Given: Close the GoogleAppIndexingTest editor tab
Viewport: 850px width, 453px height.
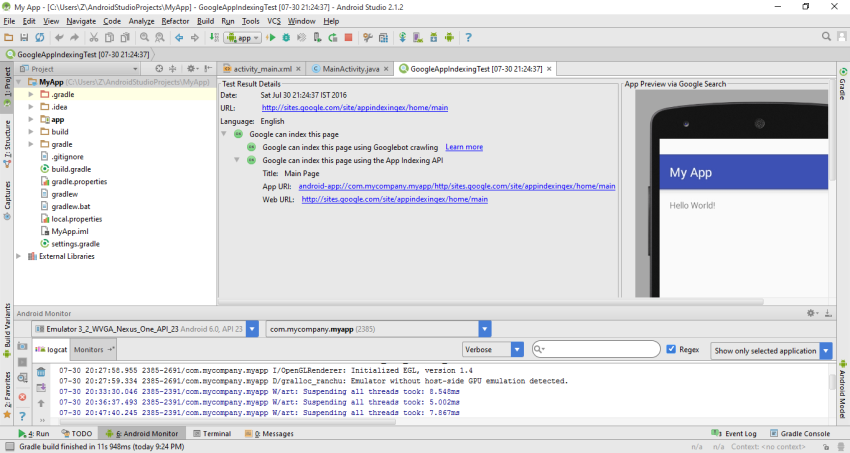Looking at the screenshot, I should point(549,69).
